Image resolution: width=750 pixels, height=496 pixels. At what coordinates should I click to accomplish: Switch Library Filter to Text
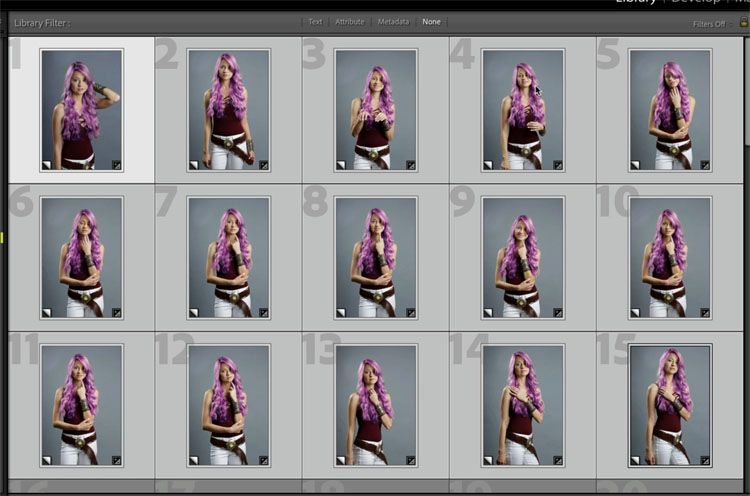(x=315, y=22)
